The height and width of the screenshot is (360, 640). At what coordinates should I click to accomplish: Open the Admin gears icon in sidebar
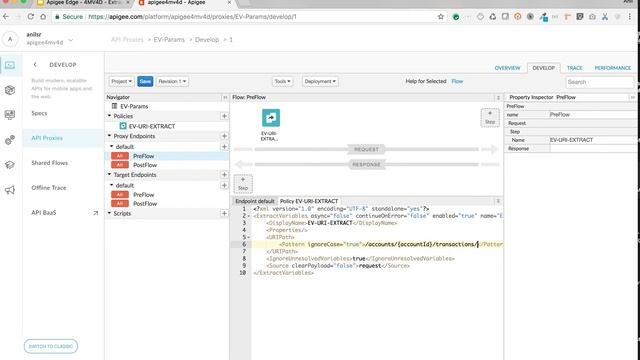[x=10, y=140]
